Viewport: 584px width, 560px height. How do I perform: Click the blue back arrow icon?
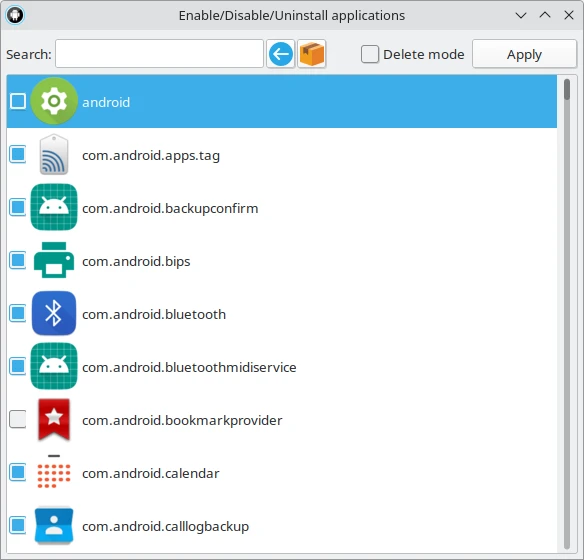point(280,54)
